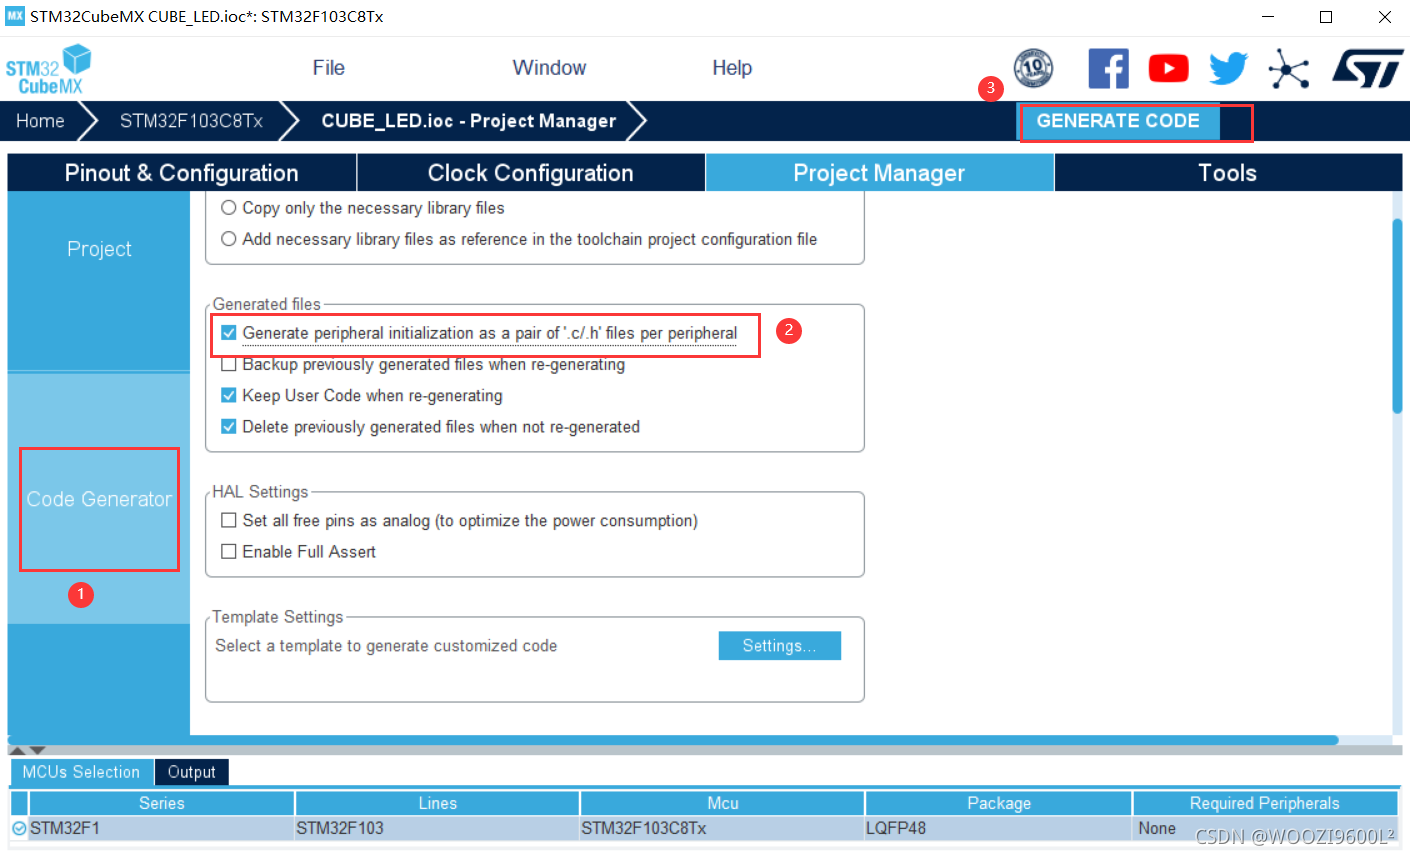The image size is (1410, 855).
Task: Go to STM32F103C8Tx breadcrumb
Action: click(191, 121)
